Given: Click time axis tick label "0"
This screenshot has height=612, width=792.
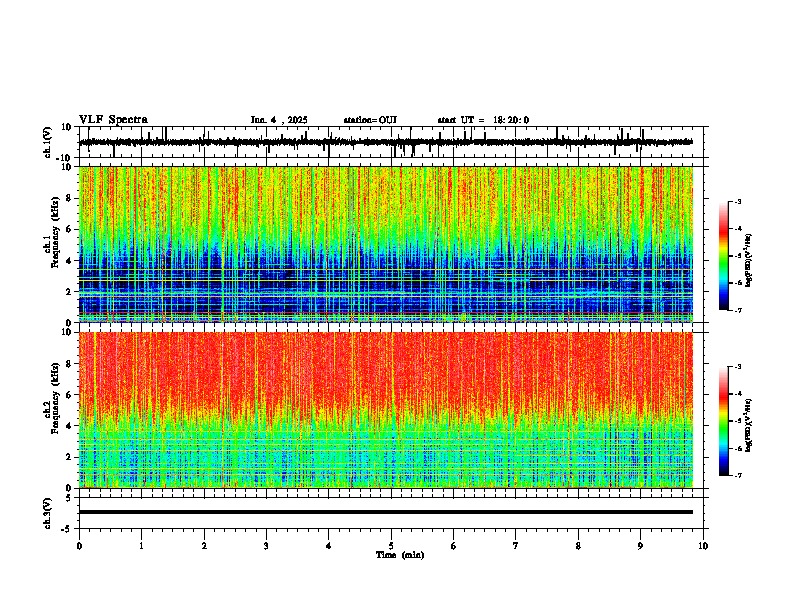Looking at the screenshot, I should 79,546.
